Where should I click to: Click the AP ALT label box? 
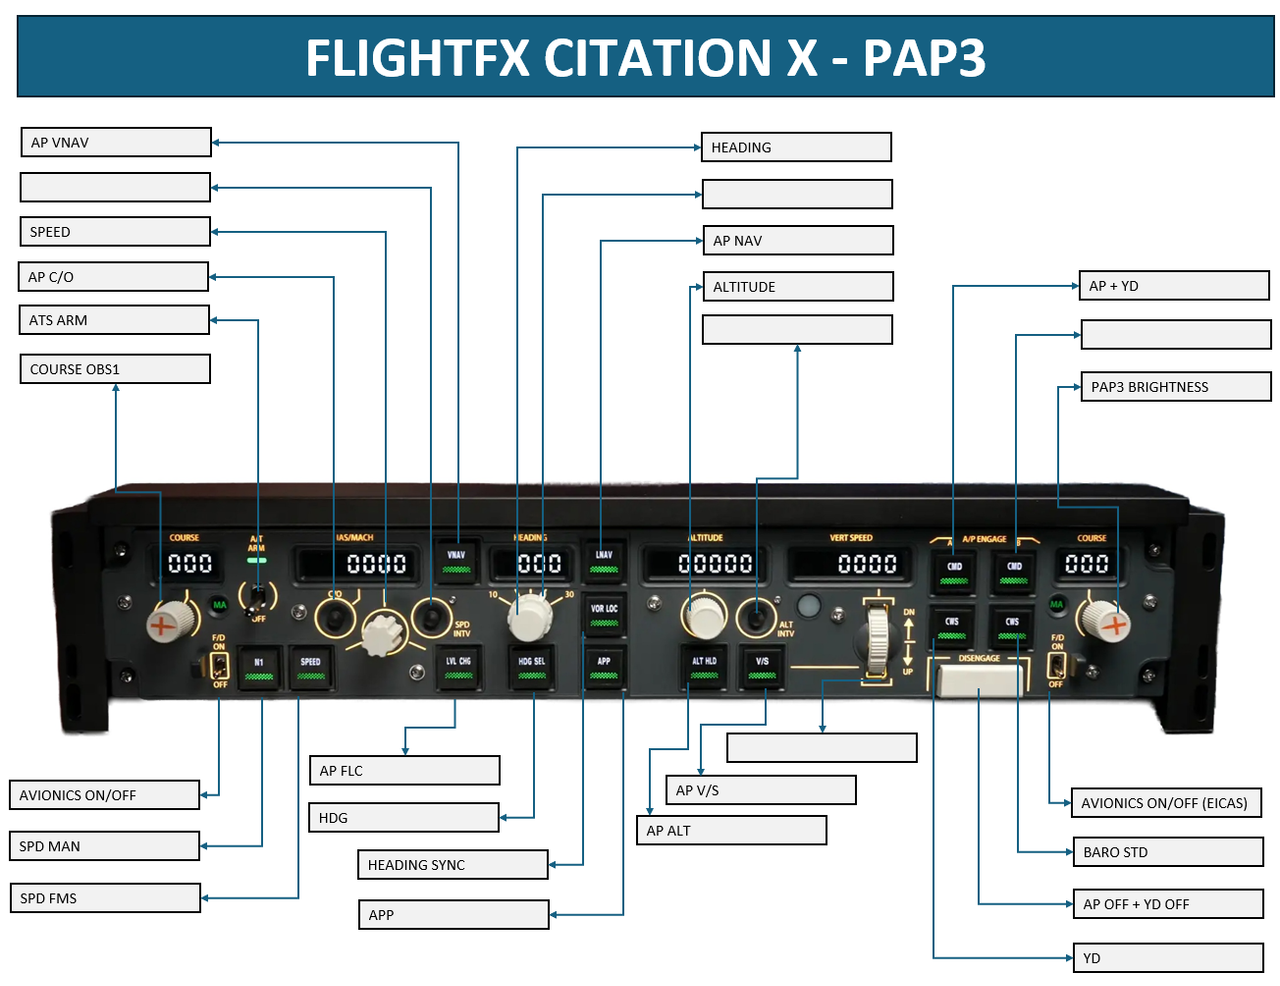tap(731, 830)
